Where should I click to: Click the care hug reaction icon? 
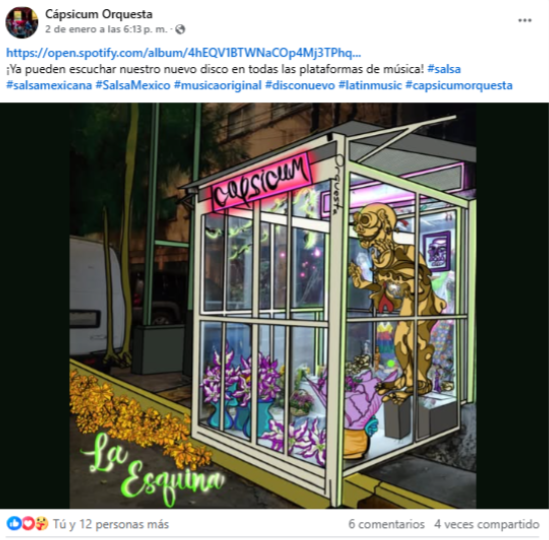click(x=42, y=524)
